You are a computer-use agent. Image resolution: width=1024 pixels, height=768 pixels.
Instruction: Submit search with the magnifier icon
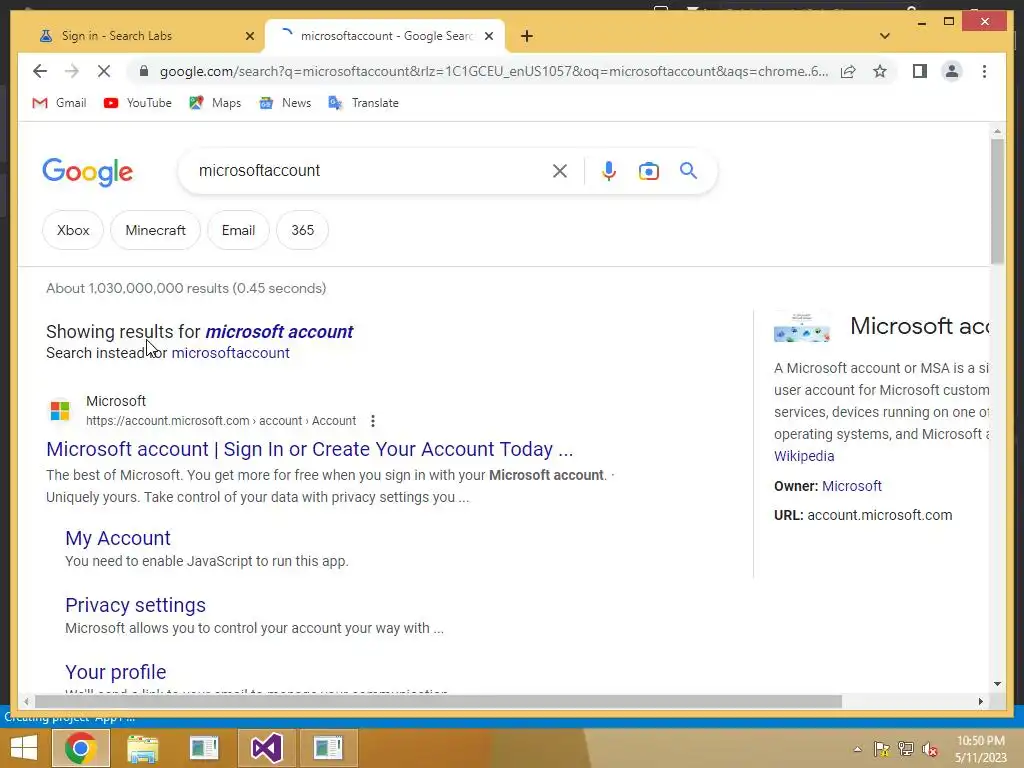click(x=688, y=171)
